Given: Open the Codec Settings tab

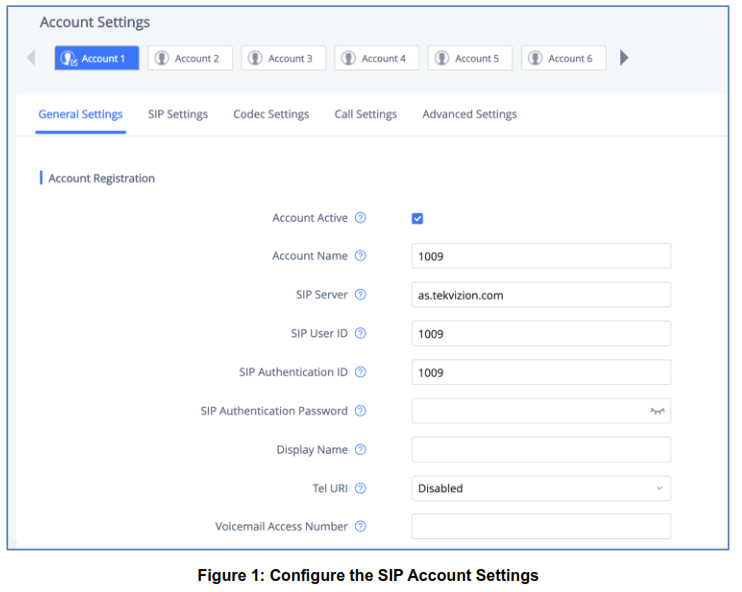Looking at the screenshot, I should click(x=271, y=114).
